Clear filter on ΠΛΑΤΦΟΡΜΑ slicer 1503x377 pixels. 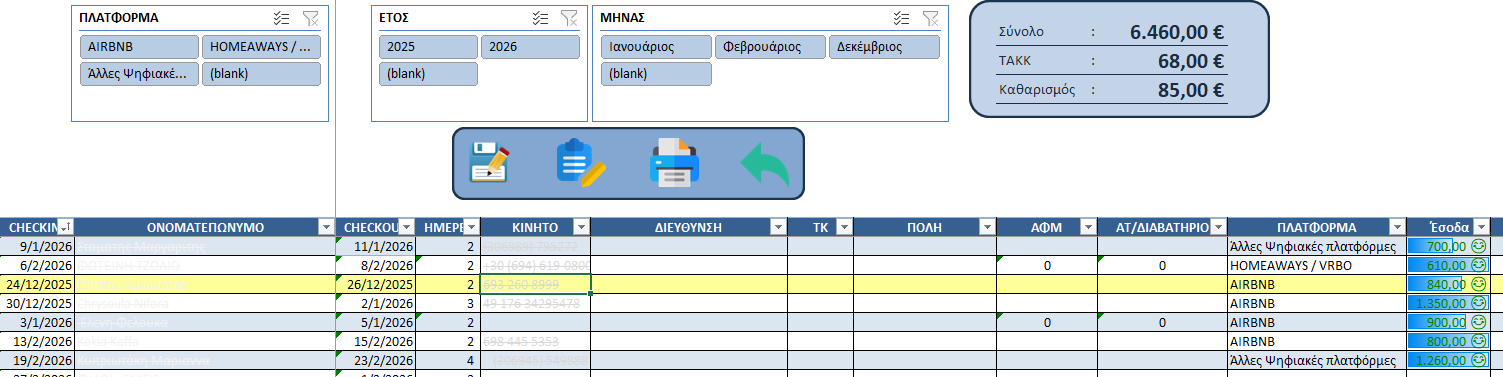click(x=310, y=18)
